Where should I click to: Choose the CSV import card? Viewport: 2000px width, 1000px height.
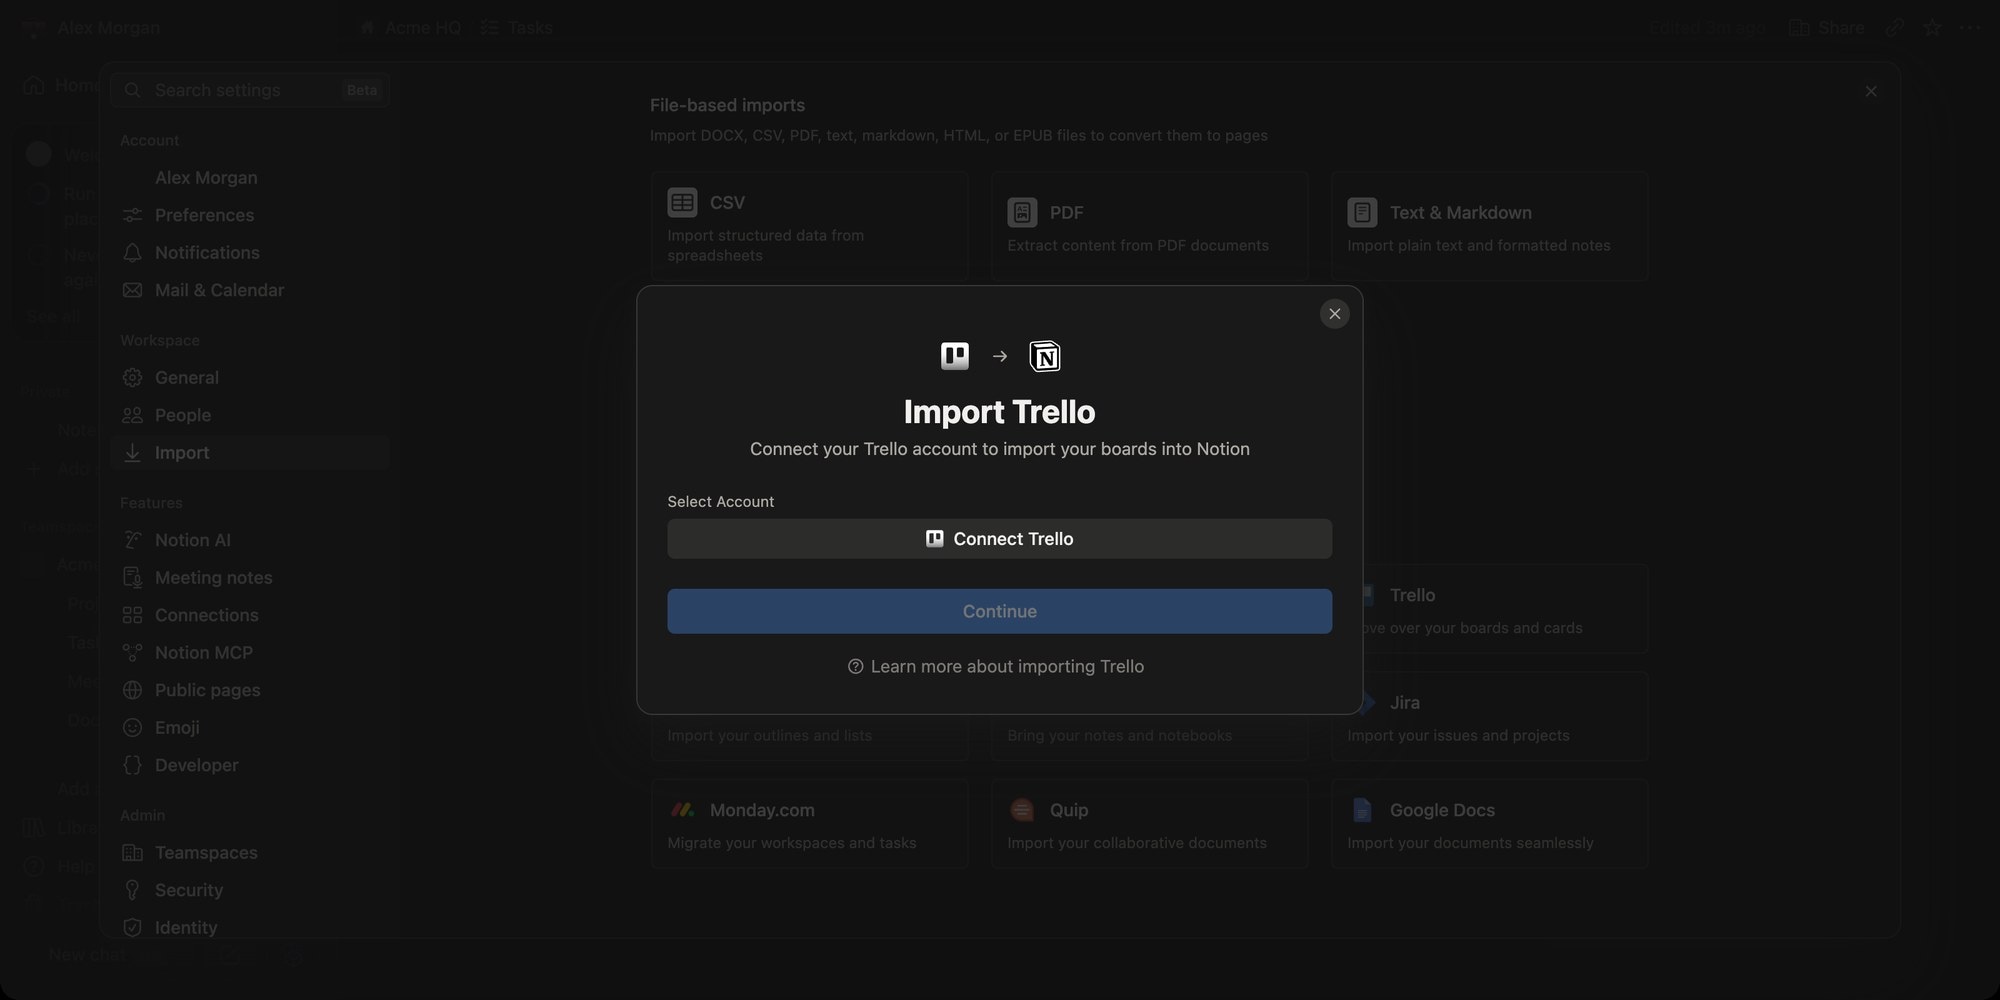click(809, 226)
